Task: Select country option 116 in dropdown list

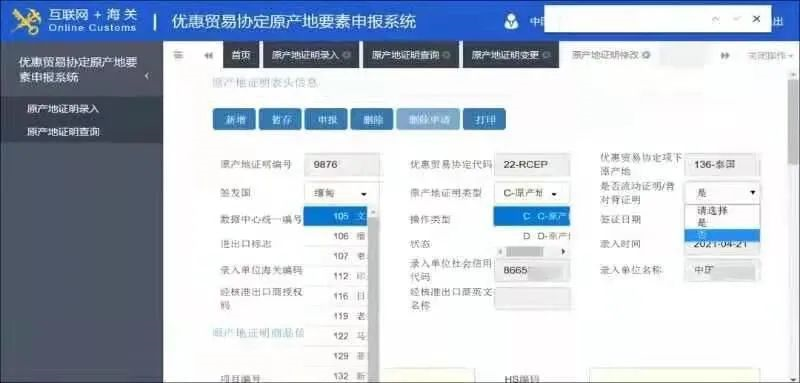Action: (x=336, y=296)
